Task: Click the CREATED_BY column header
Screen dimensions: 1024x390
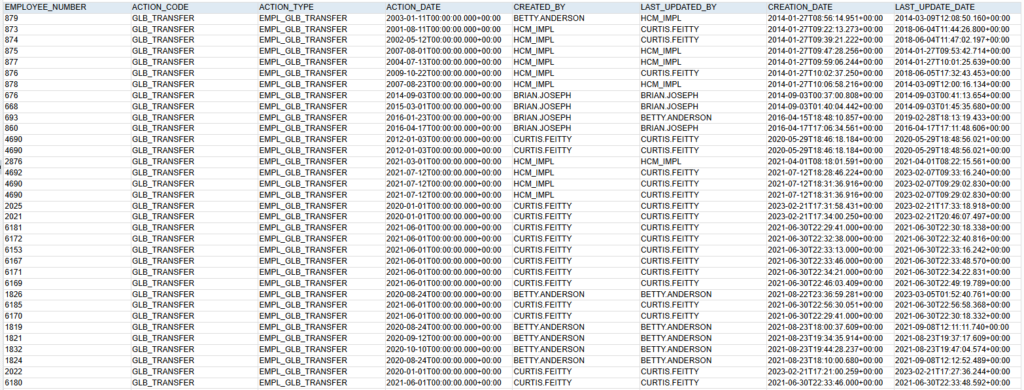Action: pos(575,7)
